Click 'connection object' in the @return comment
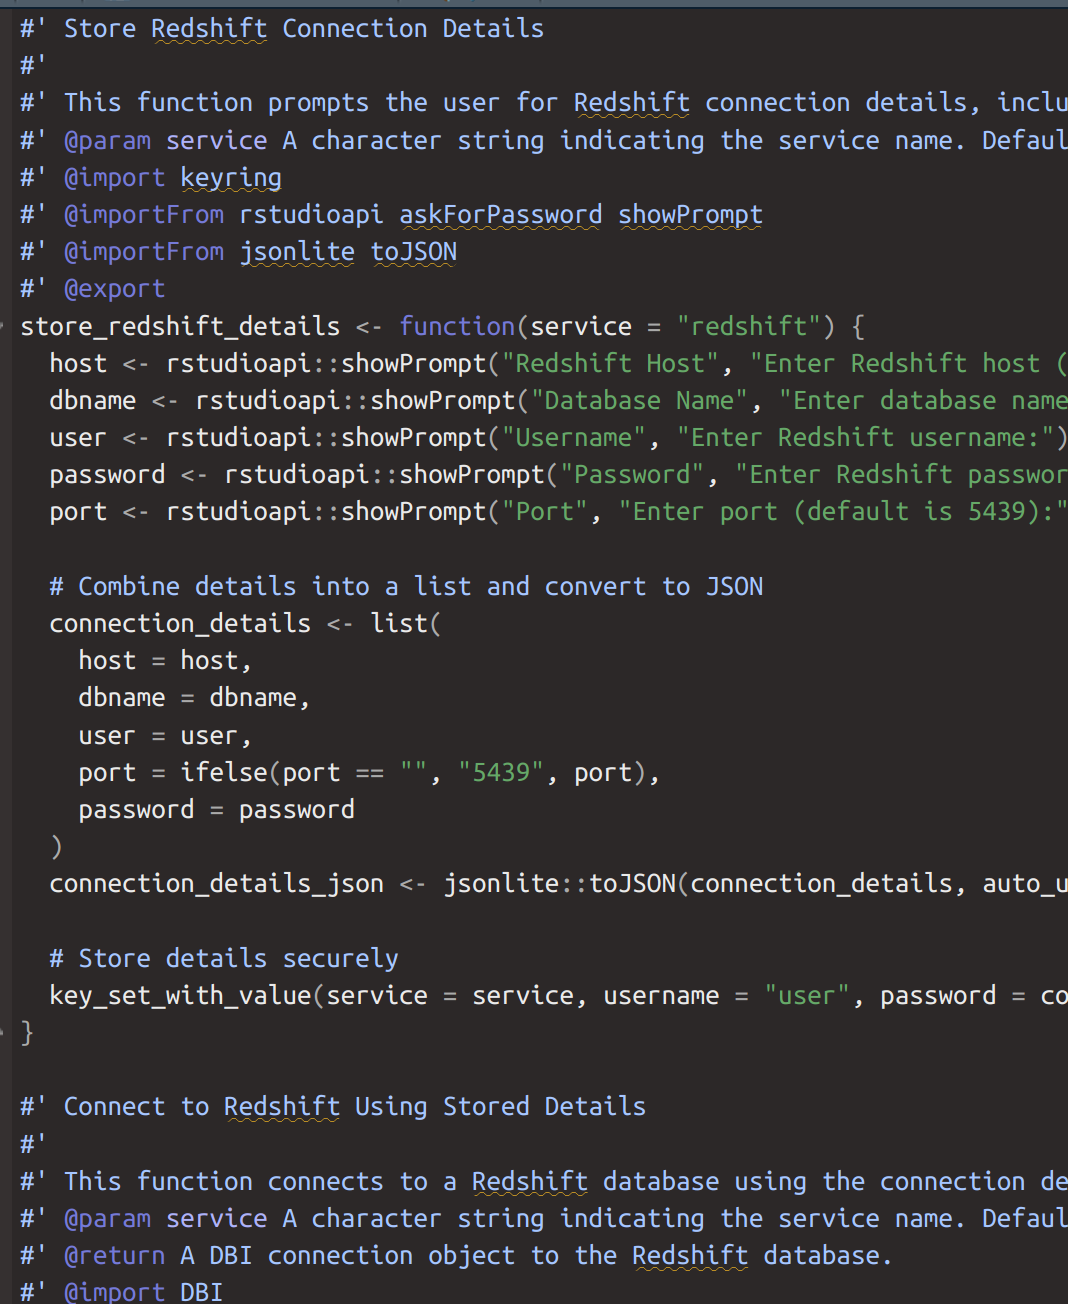Viewport: 1068px width, 1304px height. [391, 1257]
